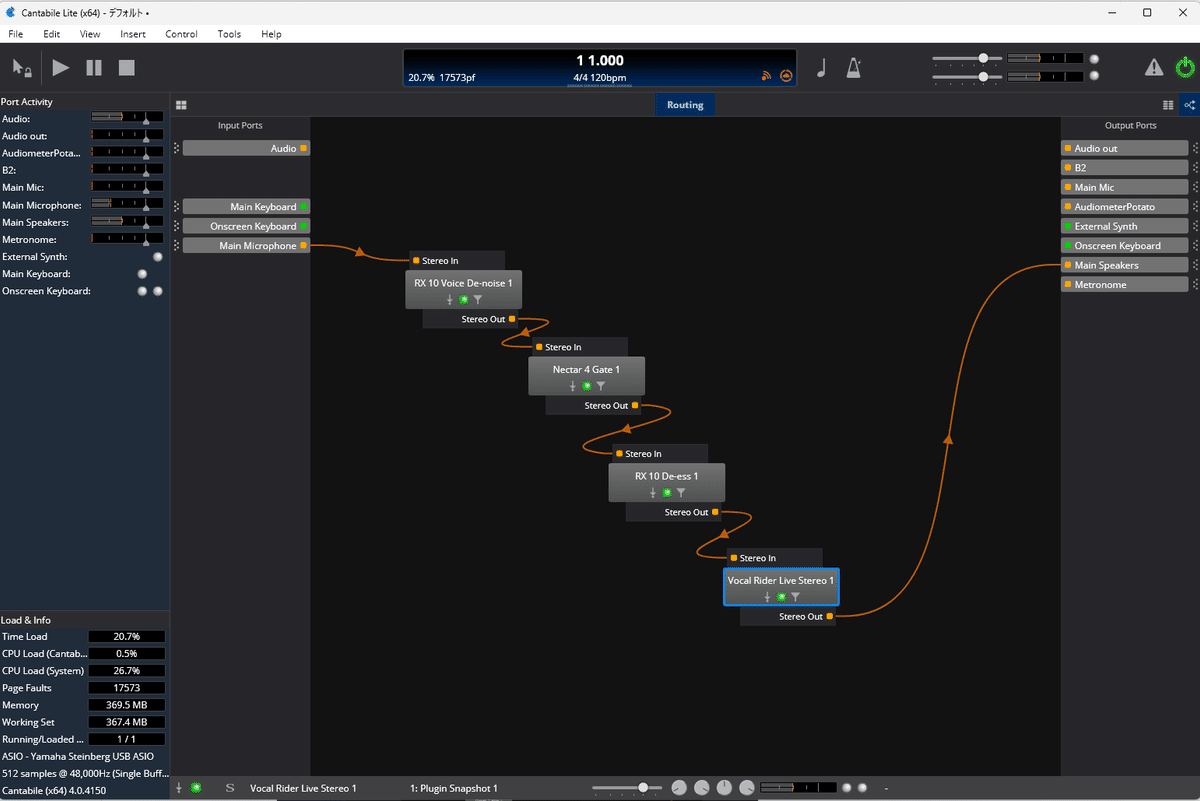Image resolution: width=1200 pixels, height=801 pixels.
Task: Select the Audio input port
Action: coord(246,148)
